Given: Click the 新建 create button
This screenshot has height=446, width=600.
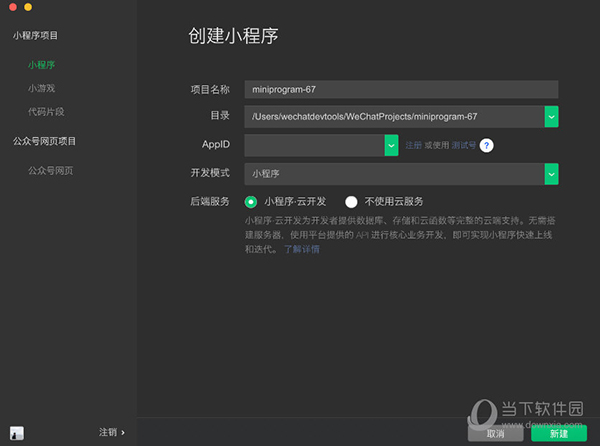Looking at the screenshot, I should pos(559,433).
